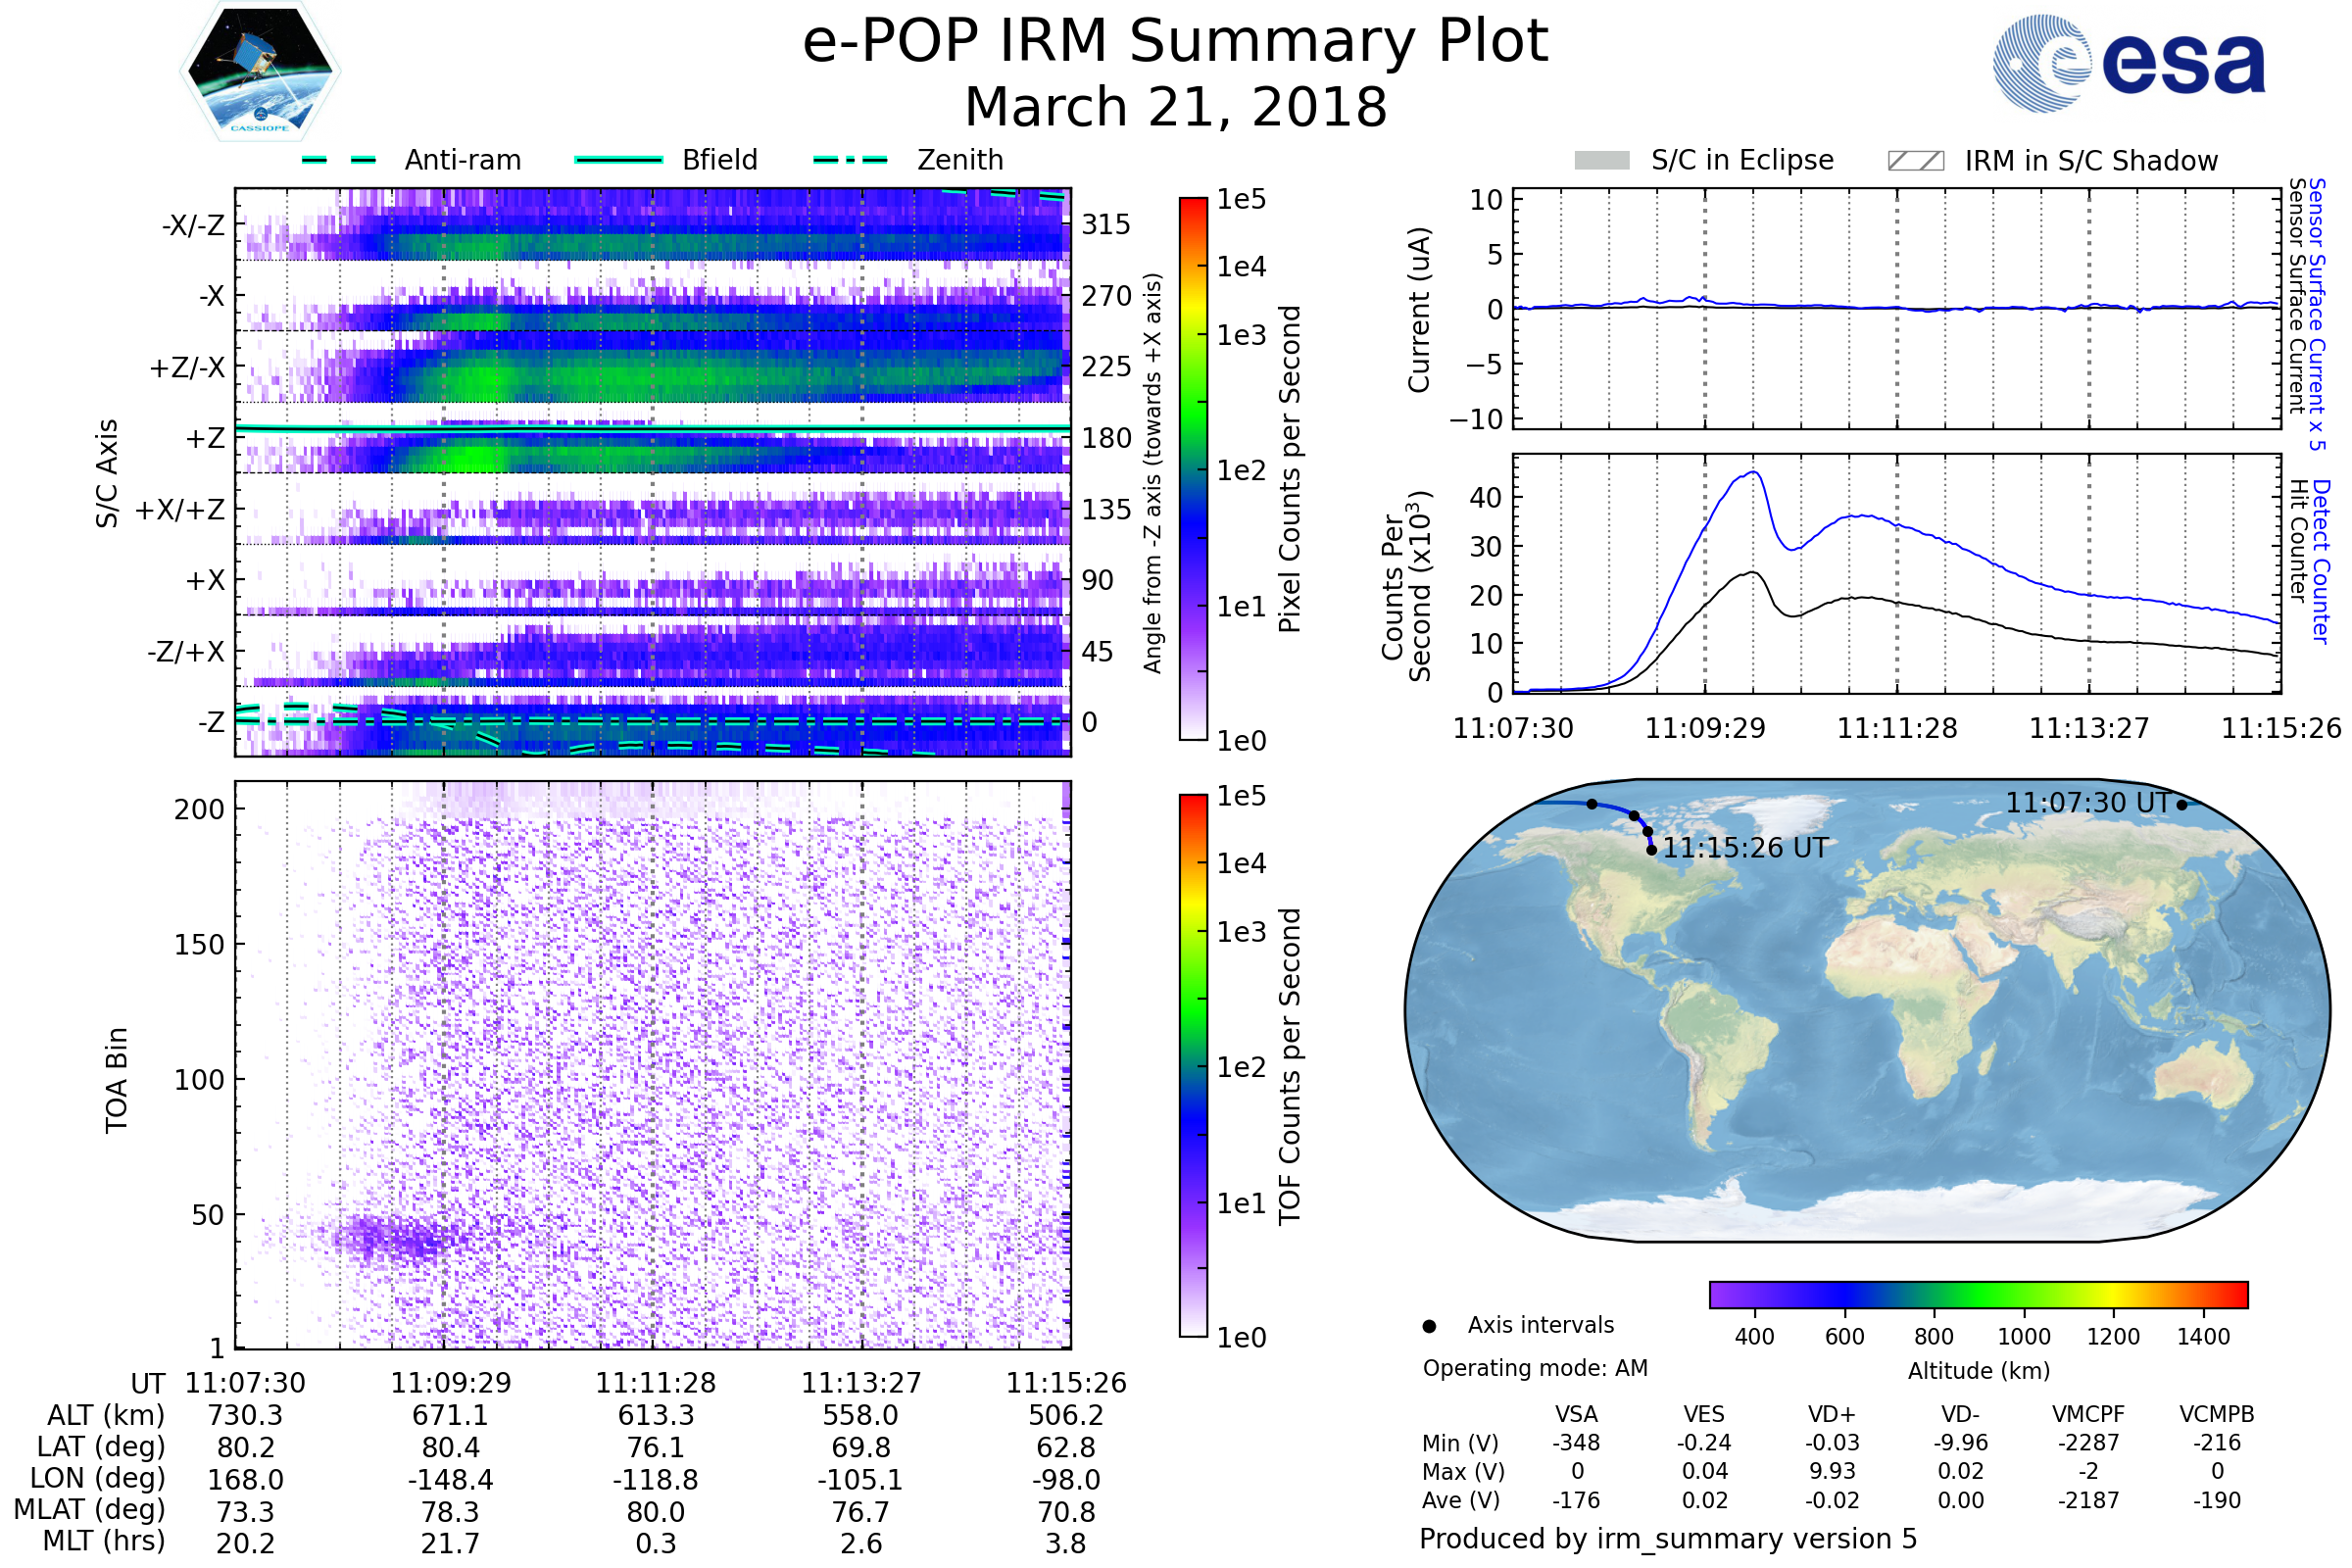Click the ESA logo

(2128, 64)
